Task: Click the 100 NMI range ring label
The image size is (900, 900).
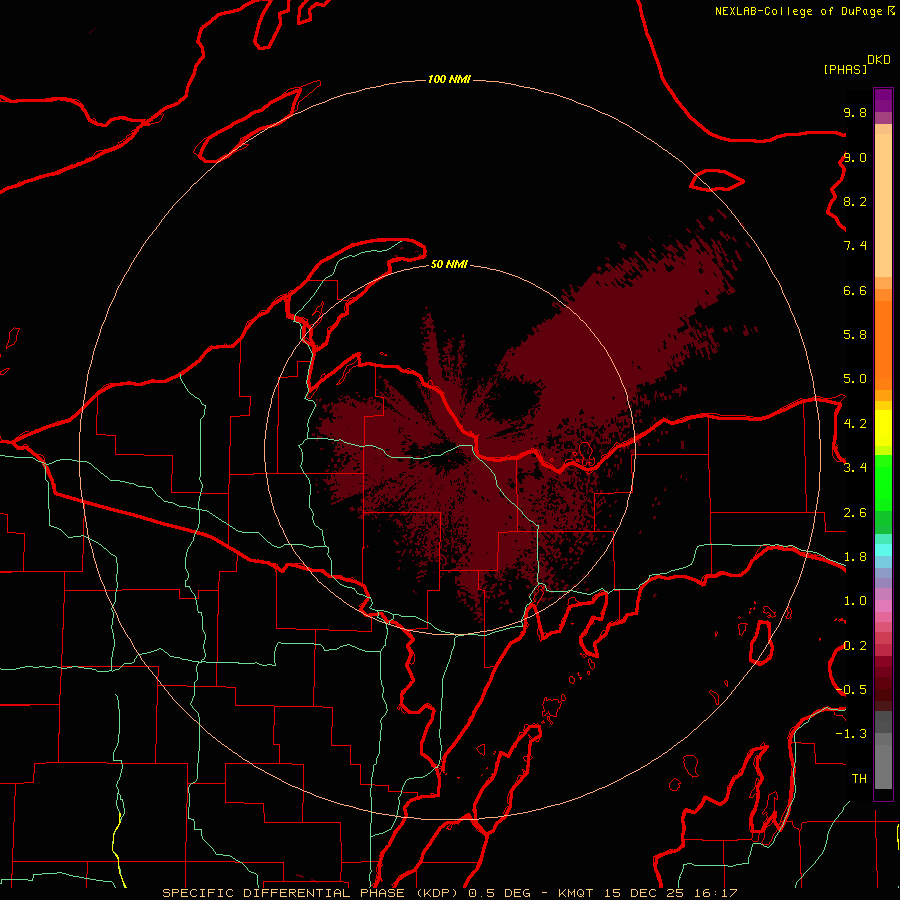Action: [449, 79]
